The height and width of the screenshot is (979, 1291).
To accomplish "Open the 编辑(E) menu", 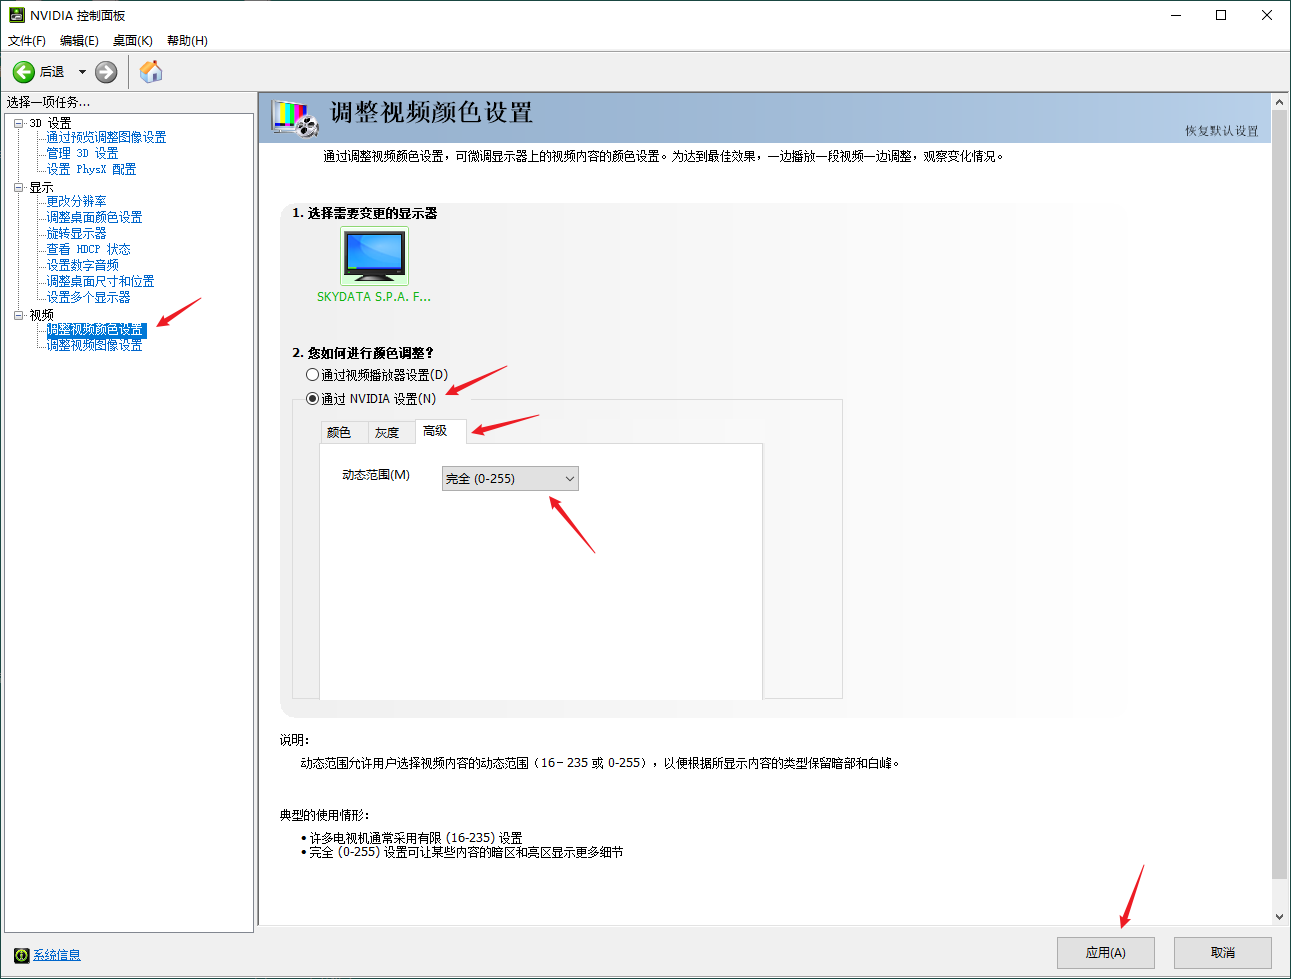I will click(x=79, y=41).
